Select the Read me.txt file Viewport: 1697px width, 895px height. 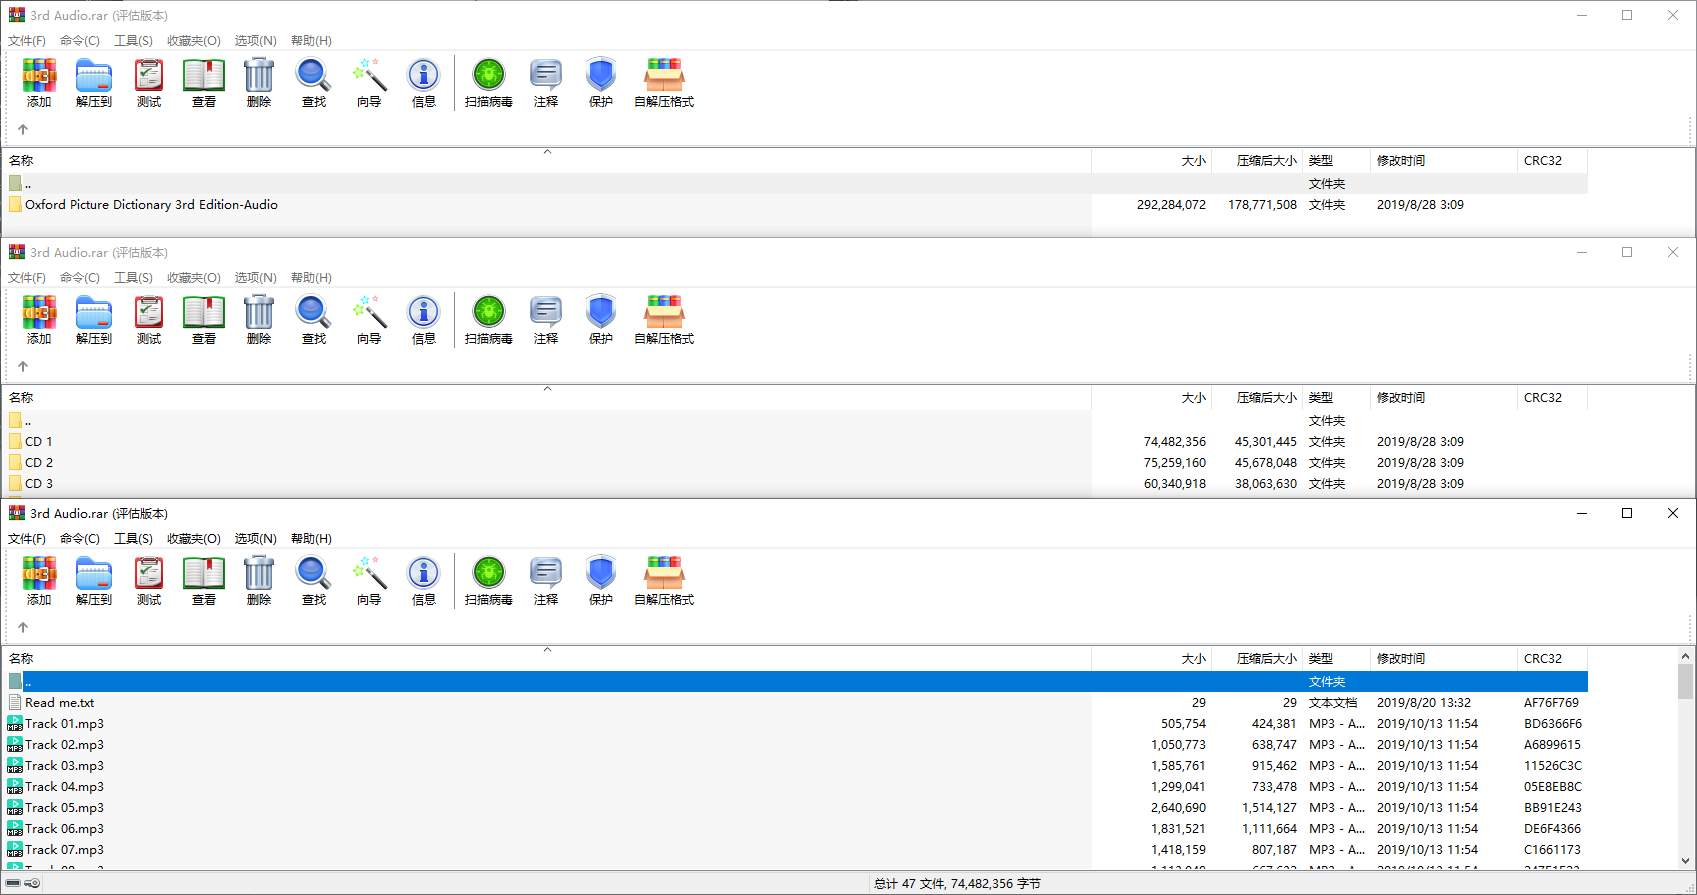point(59,703)
